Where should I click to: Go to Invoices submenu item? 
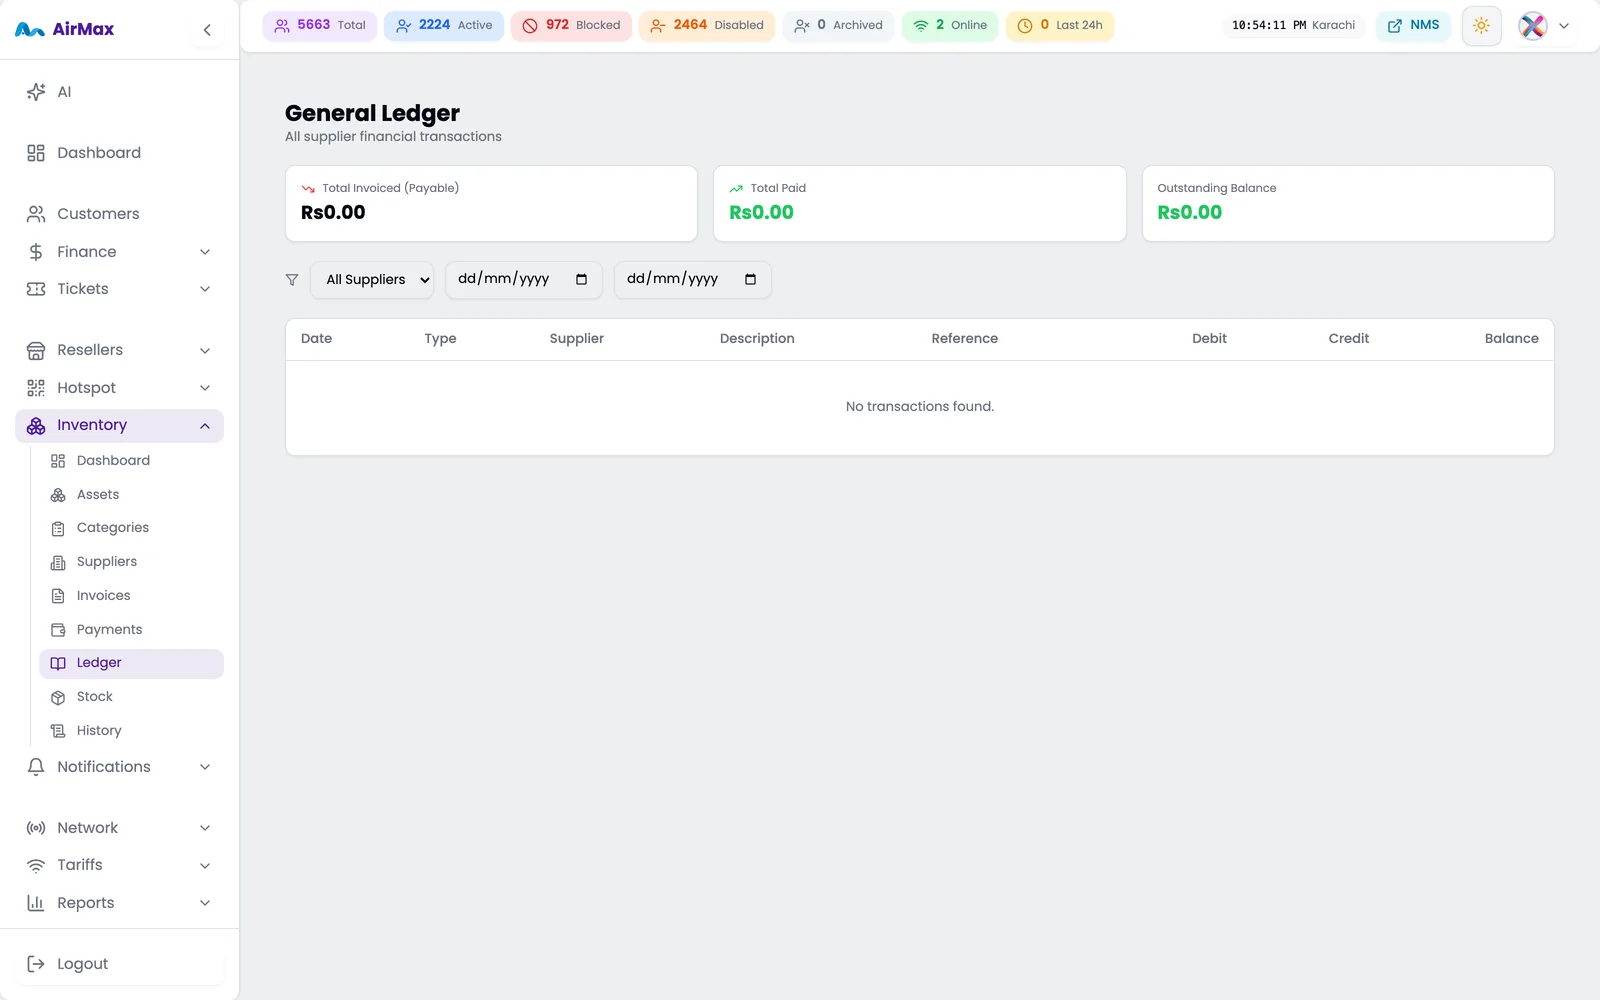pos(131,596)
